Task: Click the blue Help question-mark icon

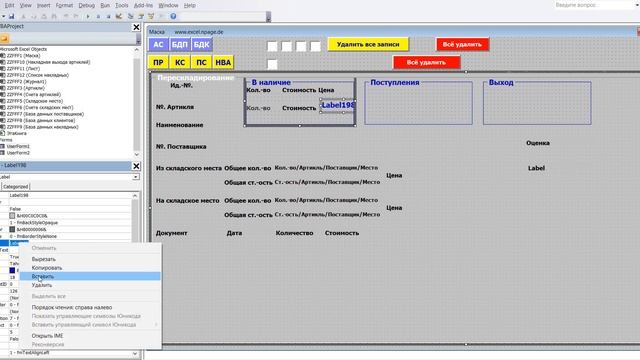Action: tap(173, 16)
